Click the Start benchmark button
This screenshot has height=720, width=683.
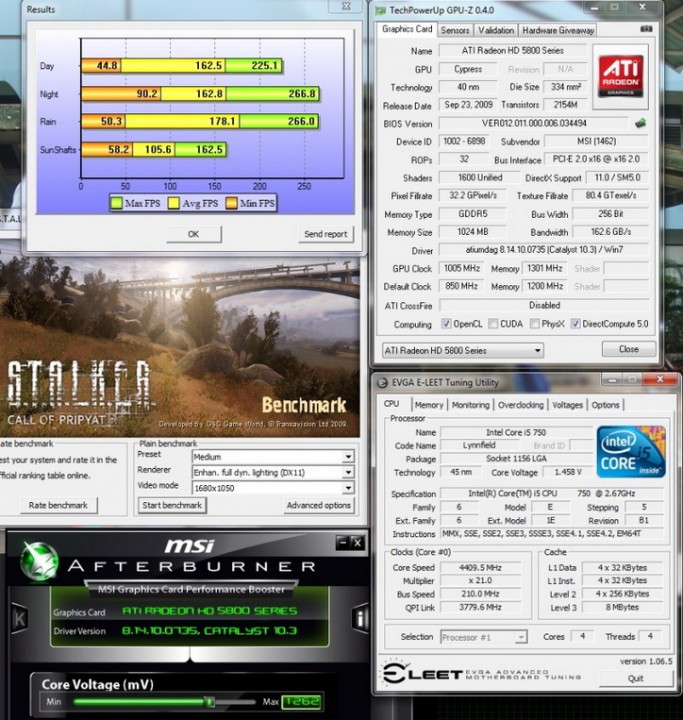tap(172, 505)
